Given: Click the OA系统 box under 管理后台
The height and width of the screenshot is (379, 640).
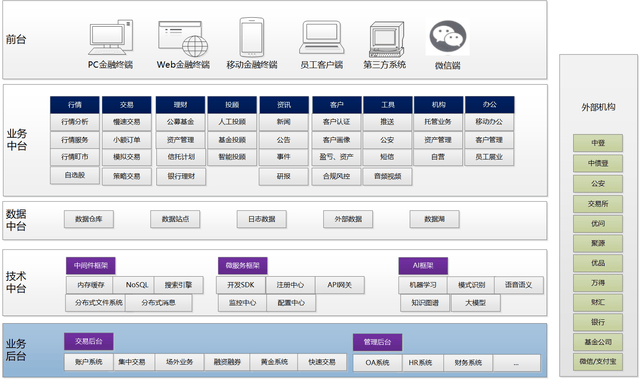Looking at the screenshot, I should coord(377,362).
